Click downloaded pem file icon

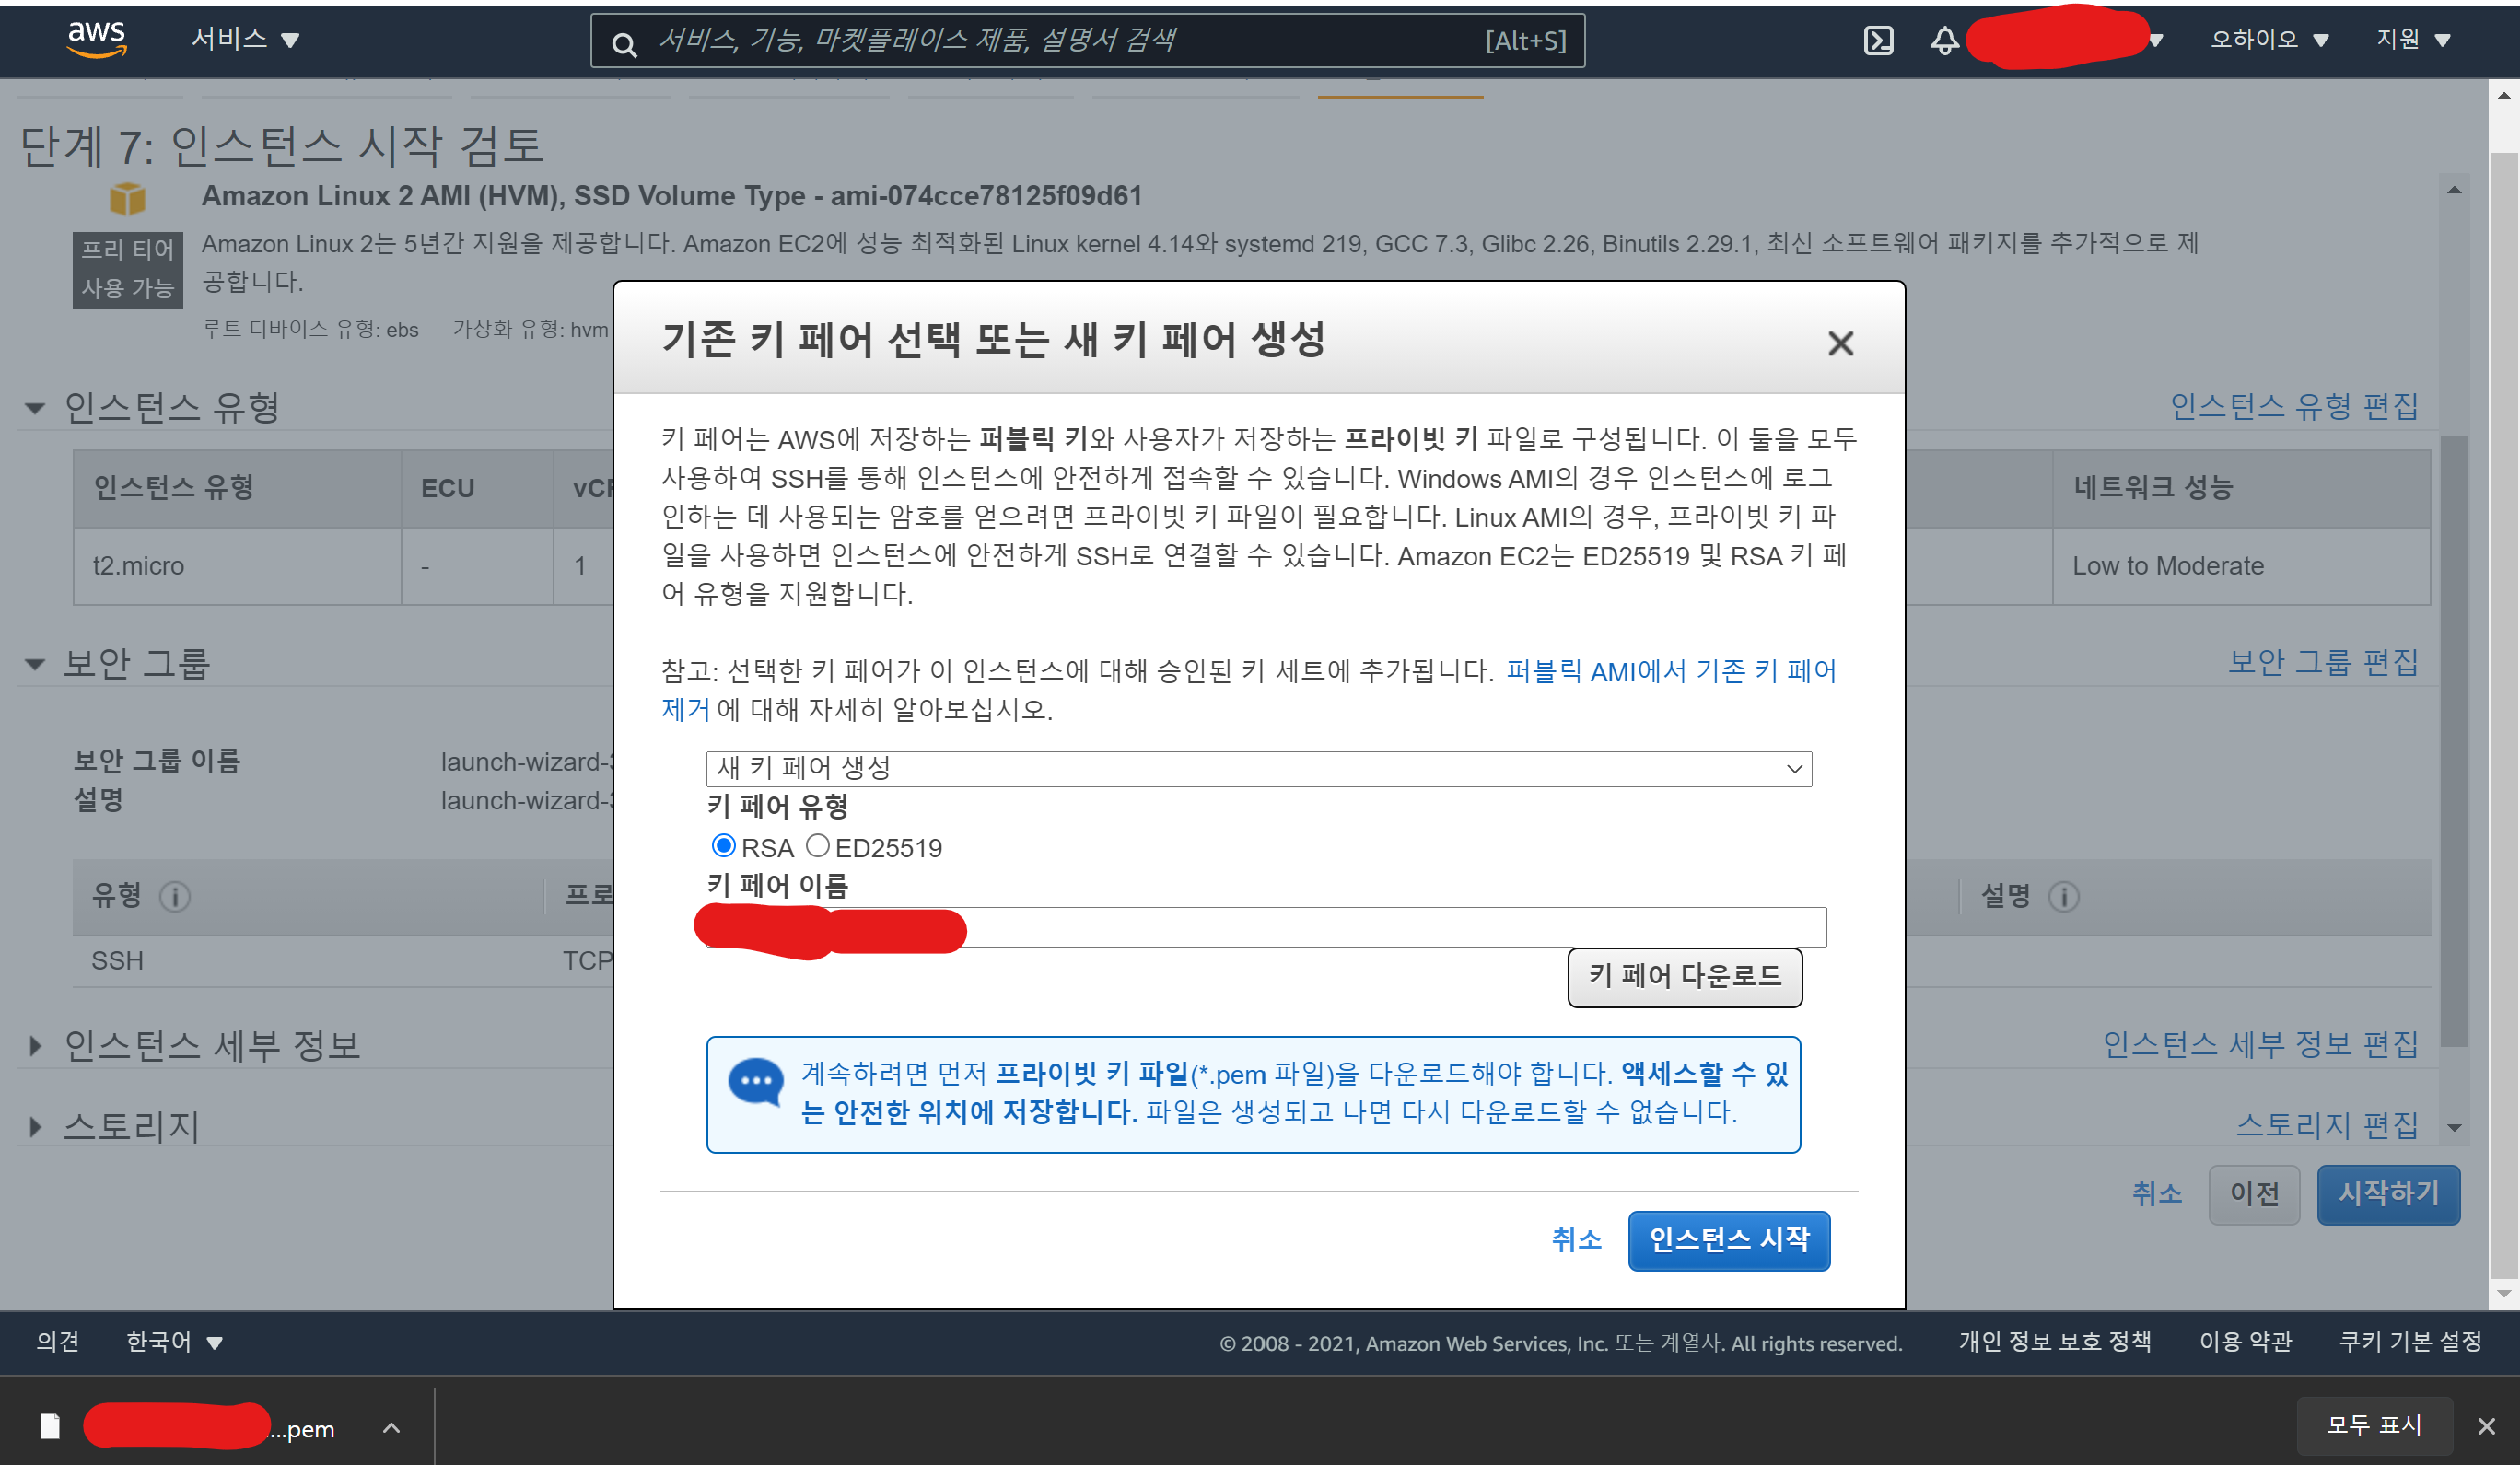click(50, 1426)
